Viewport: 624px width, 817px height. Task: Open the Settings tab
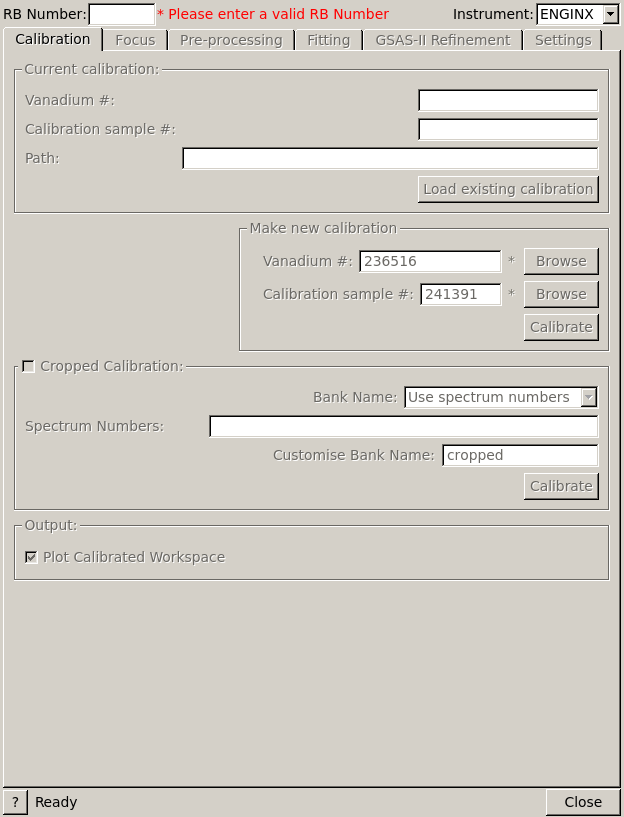point(562,40)
